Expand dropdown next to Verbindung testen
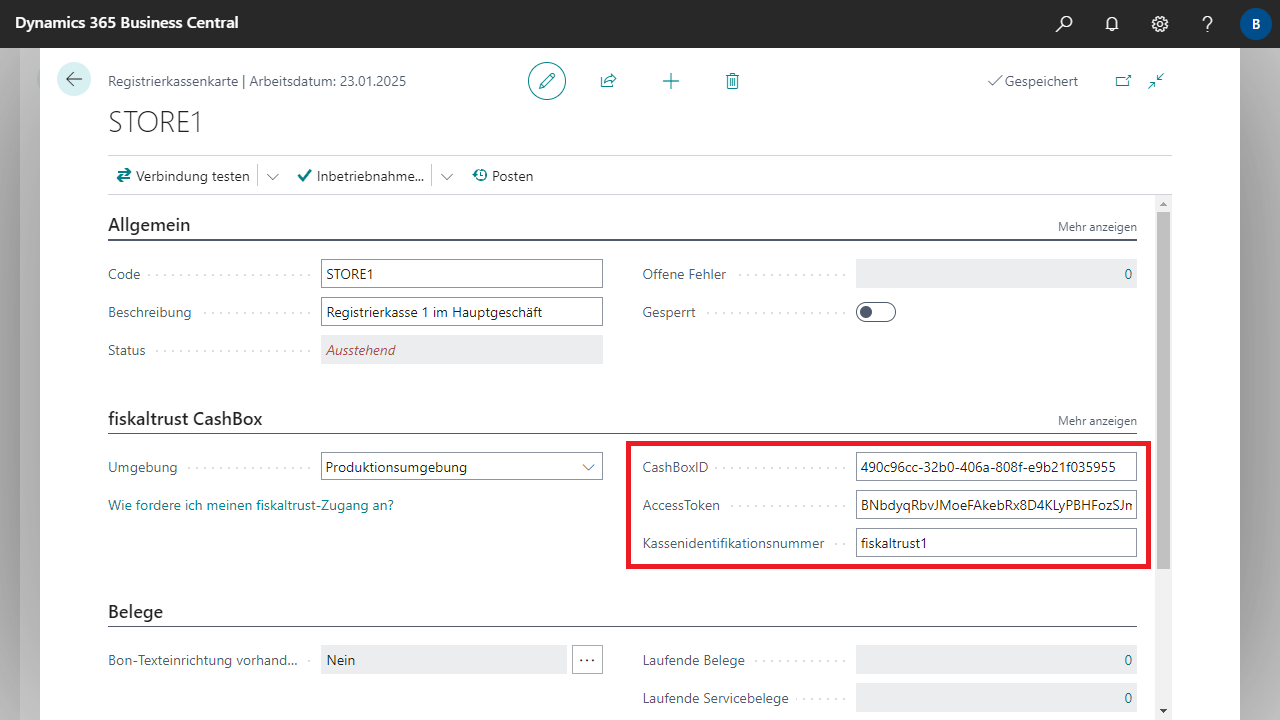 273,176
